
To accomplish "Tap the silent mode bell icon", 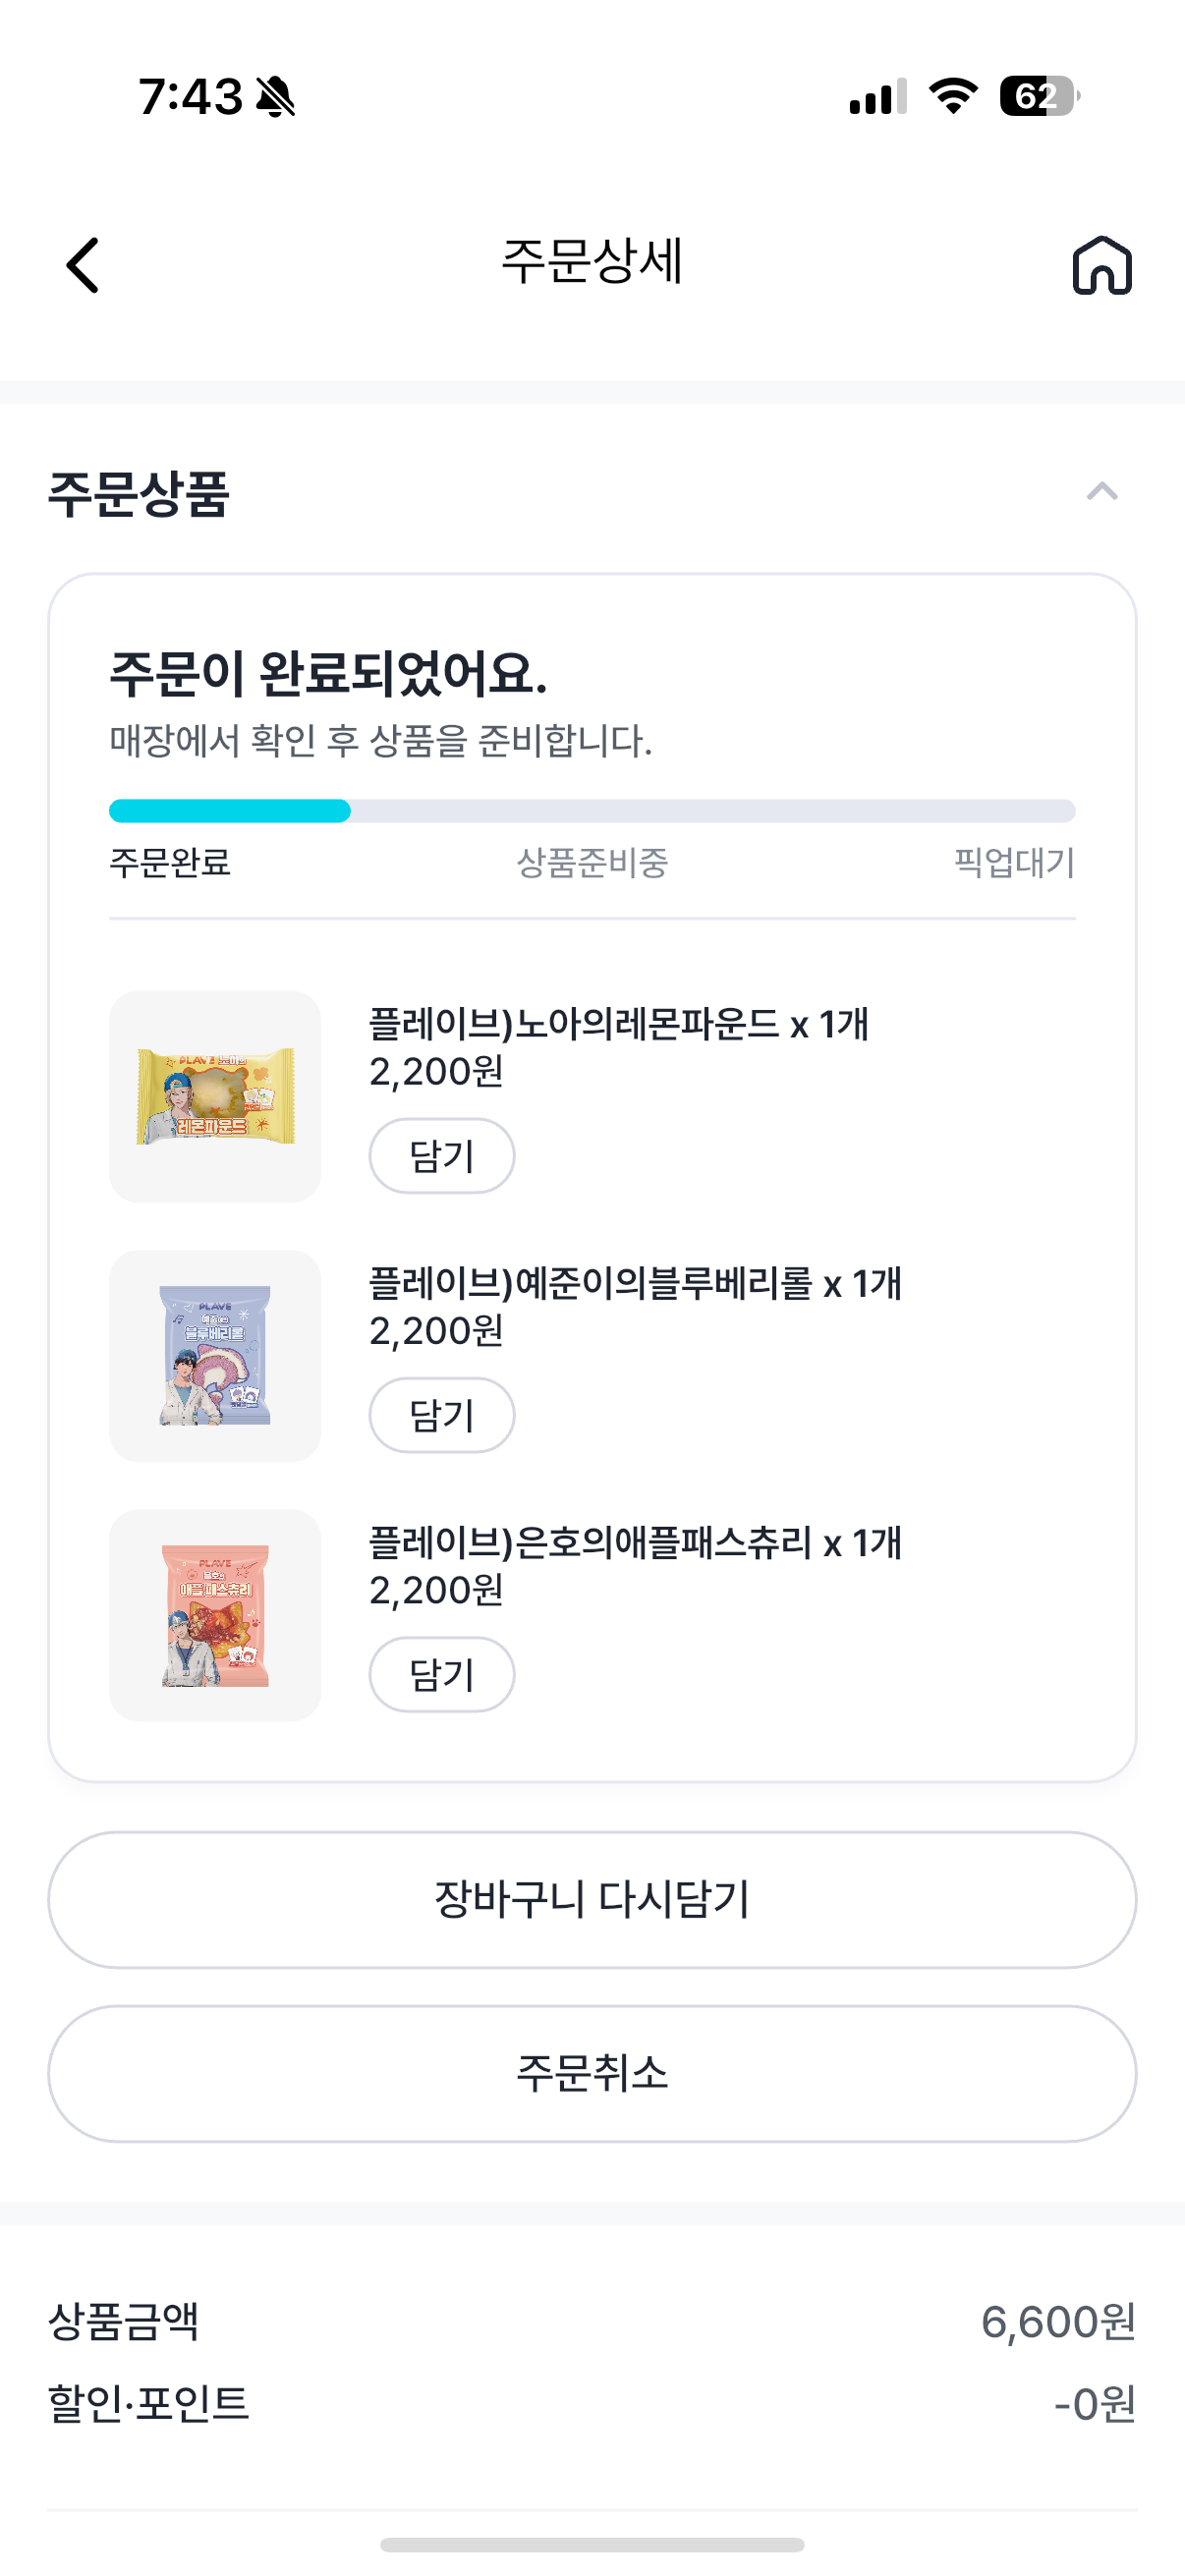I will [275, 97].
